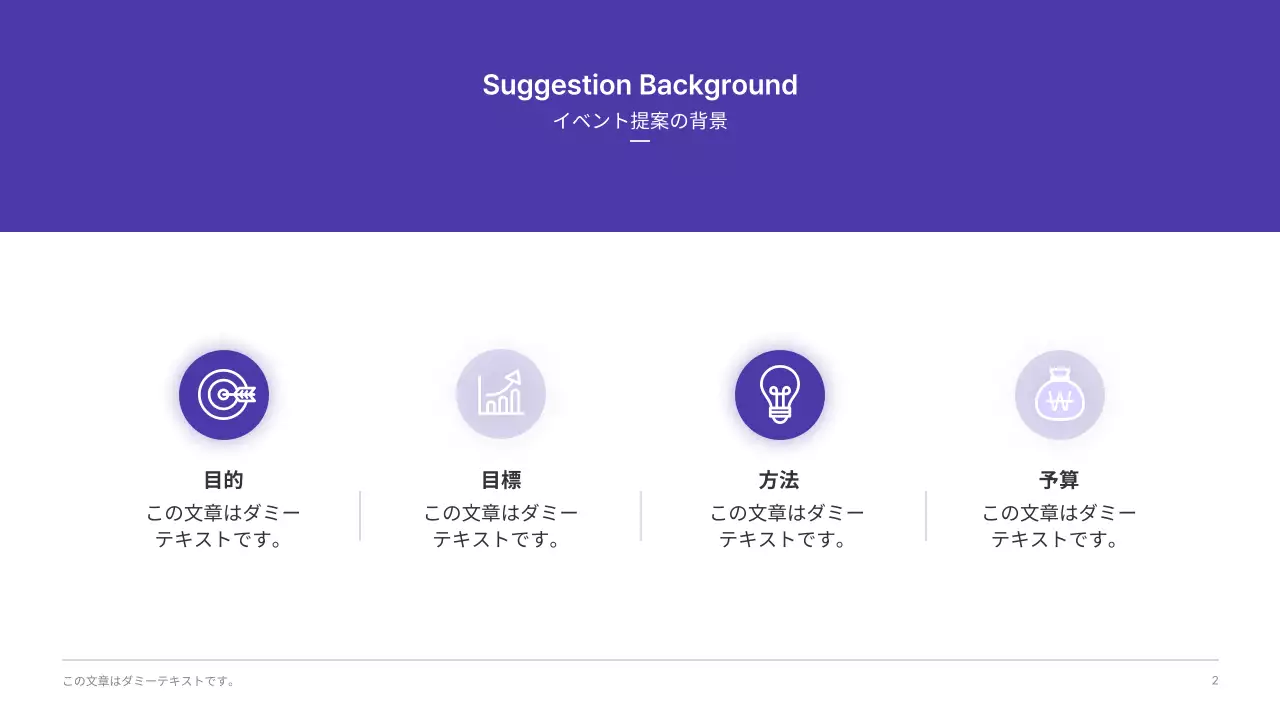
Task: Select the 予算 heading
Action: coord(1059,480)
